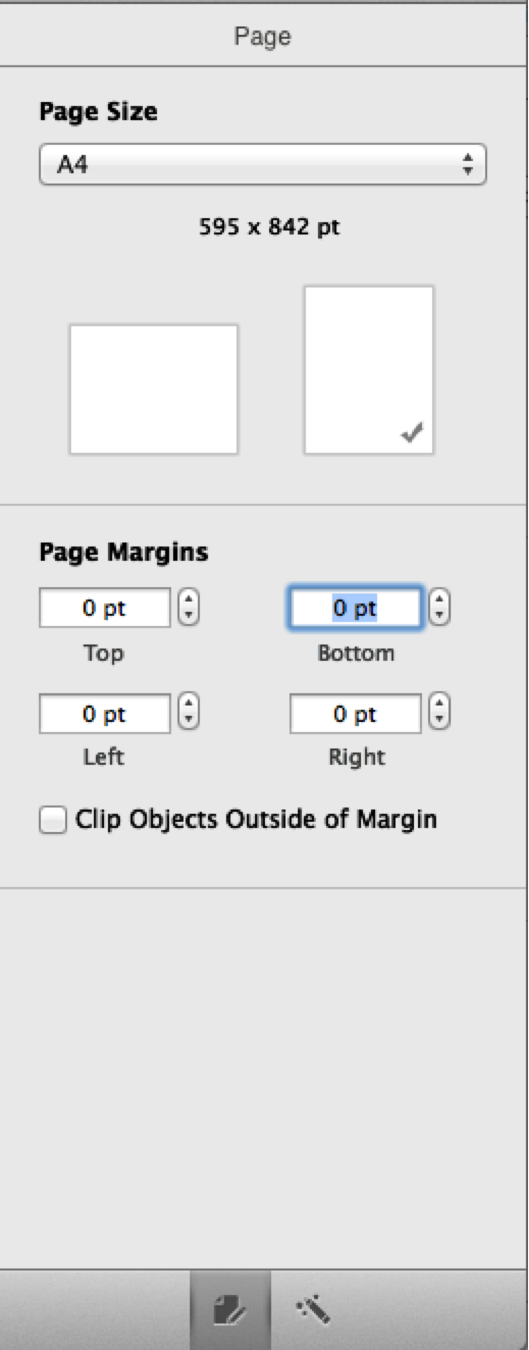The width and height of the screenshot is (529, 1350).
Task: Decrease the Bottom margin with stepper down arrow
Action: 440,616
